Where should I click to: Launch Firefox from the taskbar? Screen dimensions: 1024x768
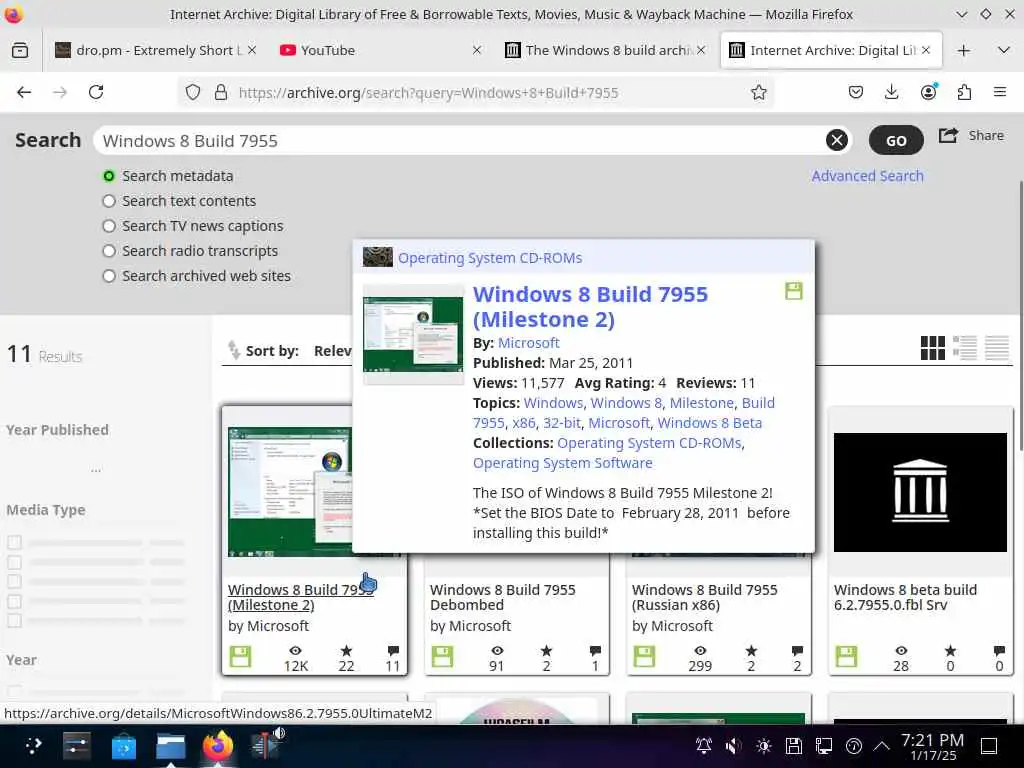click(x=217, y=745)
